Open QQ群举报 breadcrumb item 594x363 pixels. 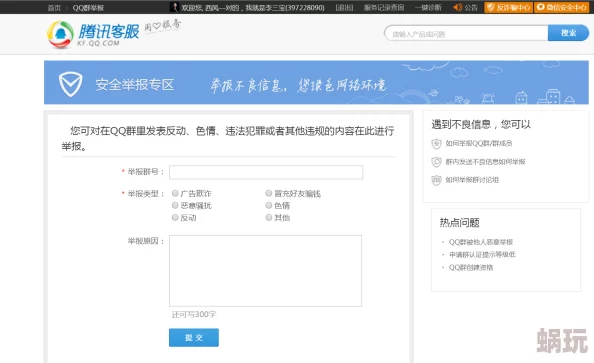[x=88, y=8]
